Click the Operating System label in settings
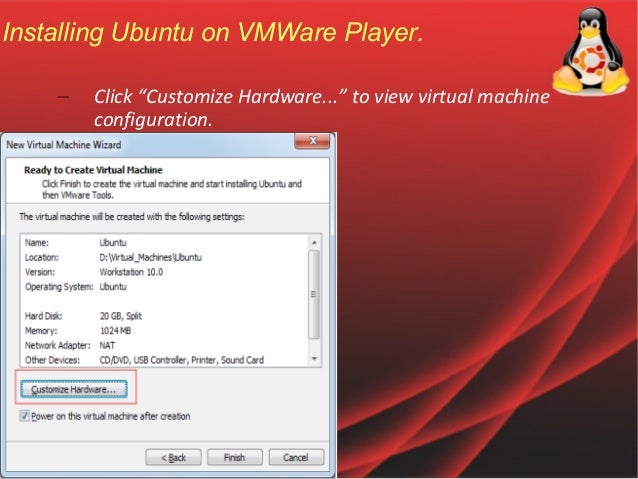 coord(59,287)
